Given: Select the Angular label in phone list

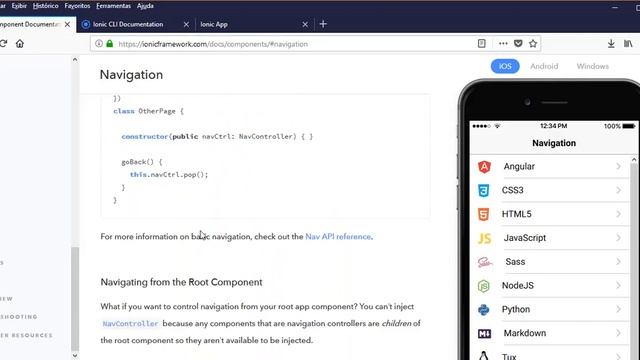Looking at the screenshot, I should pyautogui.click(x=519, y=167).
